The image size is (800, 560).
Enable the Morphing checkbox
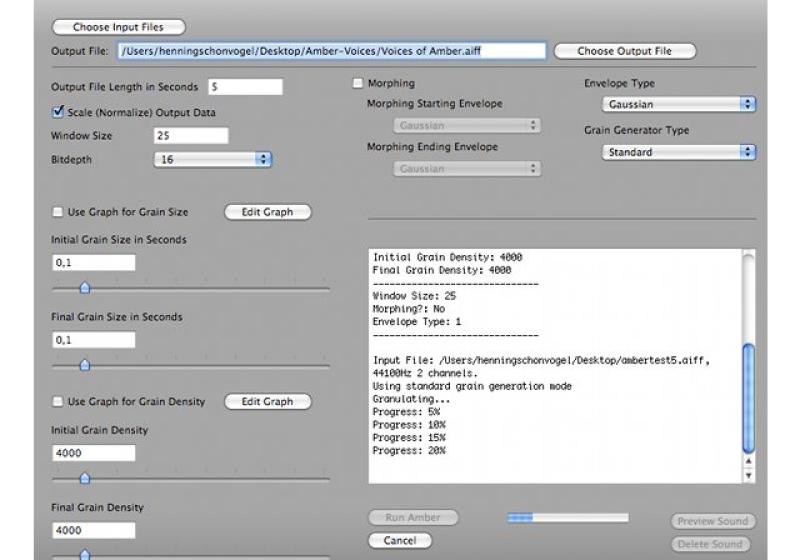pos(358,84)
